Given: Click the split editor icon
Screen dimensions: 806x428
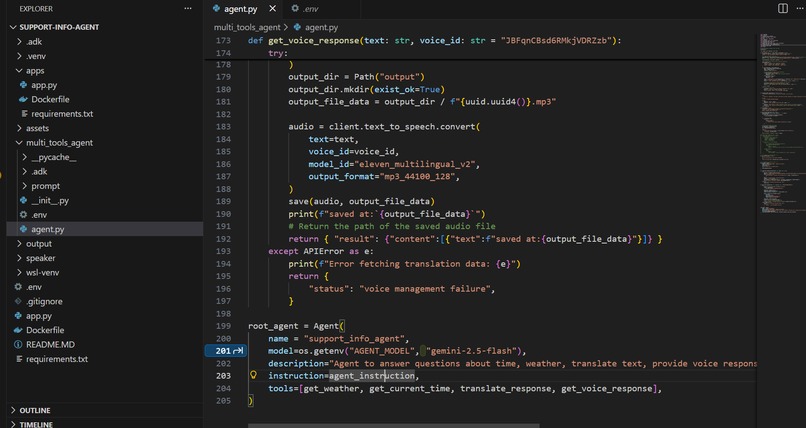Looking at the screenshot, I should coord(782,8).
